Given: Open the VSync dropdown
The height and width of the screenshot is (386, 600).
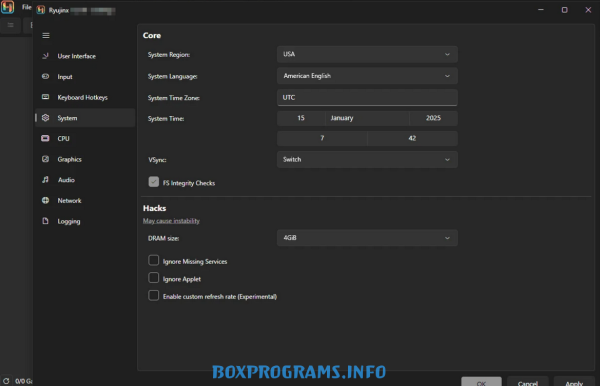Looking at the screenshot, I should [x=367, y=160].
